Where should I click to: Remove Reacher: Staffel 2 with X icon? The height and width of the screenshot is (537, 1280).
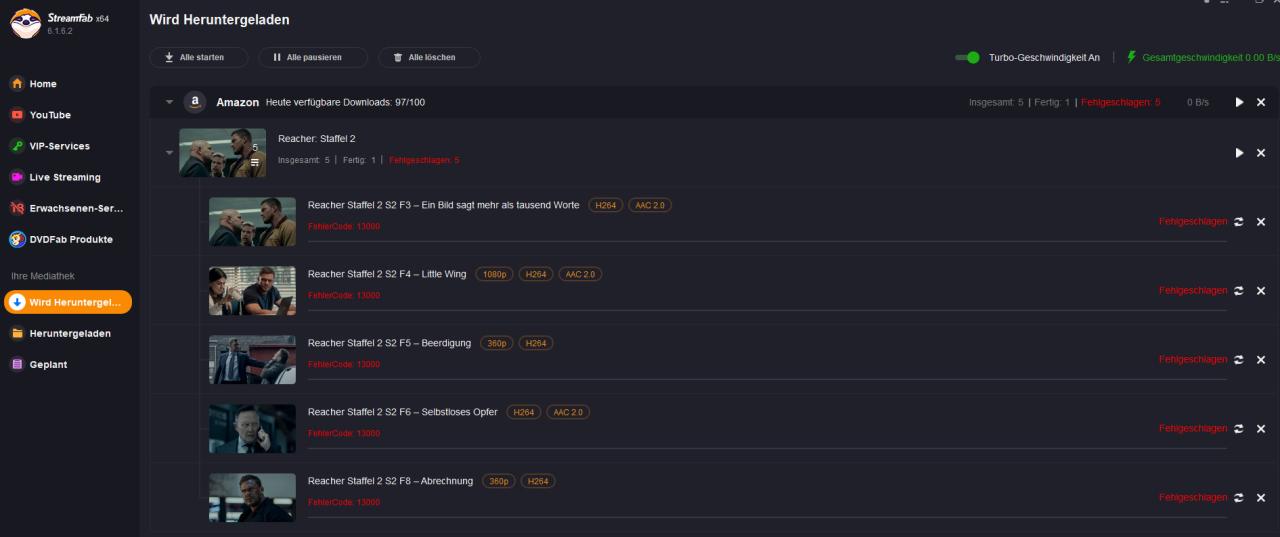pos(1261,152)
